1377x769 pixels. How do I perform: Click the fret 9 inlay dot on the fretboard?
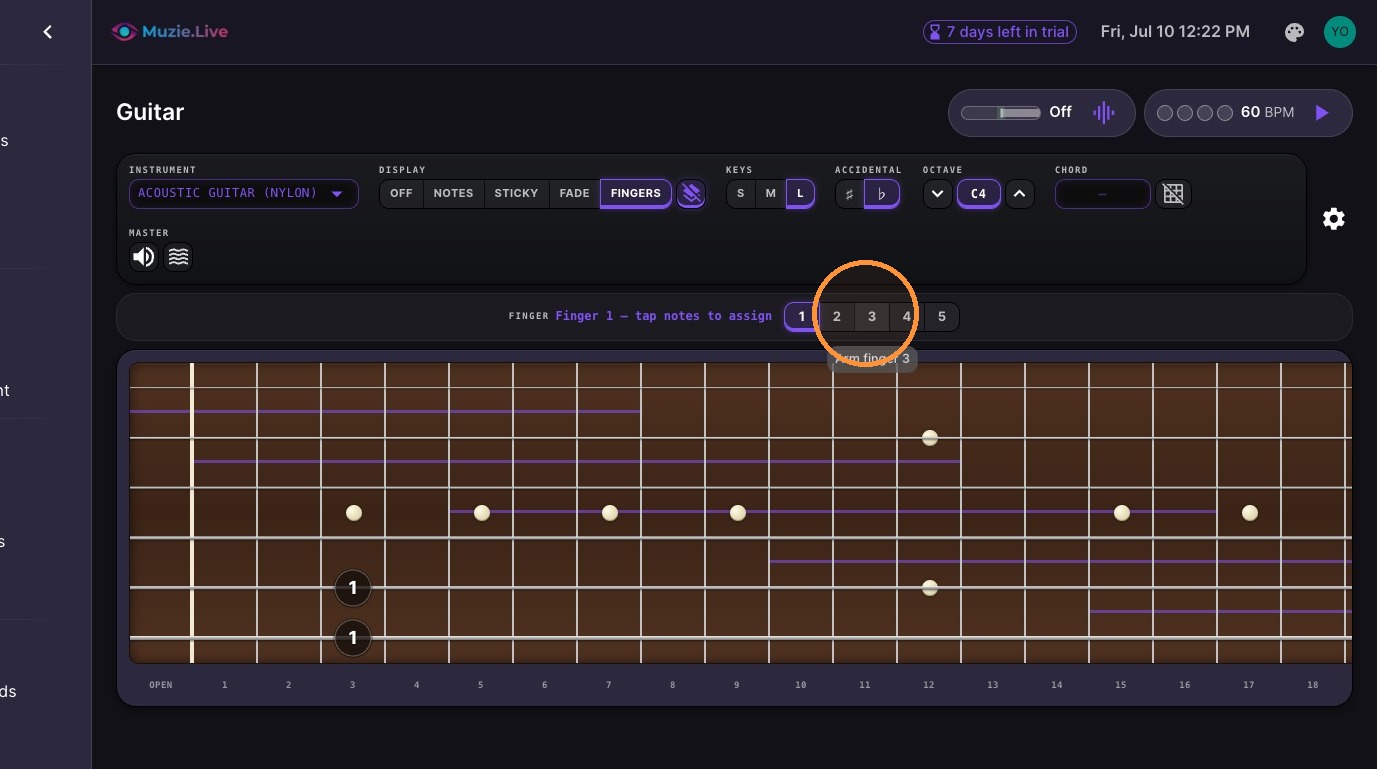[737, 513]
